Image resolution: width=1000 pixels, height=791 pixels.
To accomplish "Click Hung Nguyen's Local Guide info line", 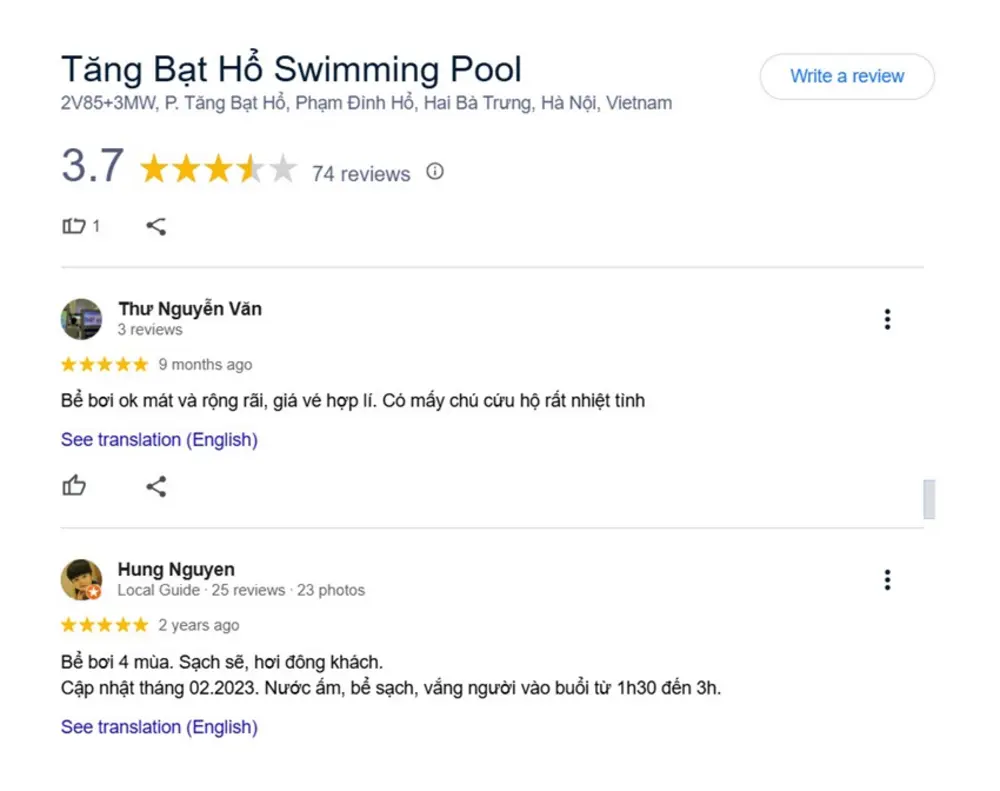I will pos(241,590).
